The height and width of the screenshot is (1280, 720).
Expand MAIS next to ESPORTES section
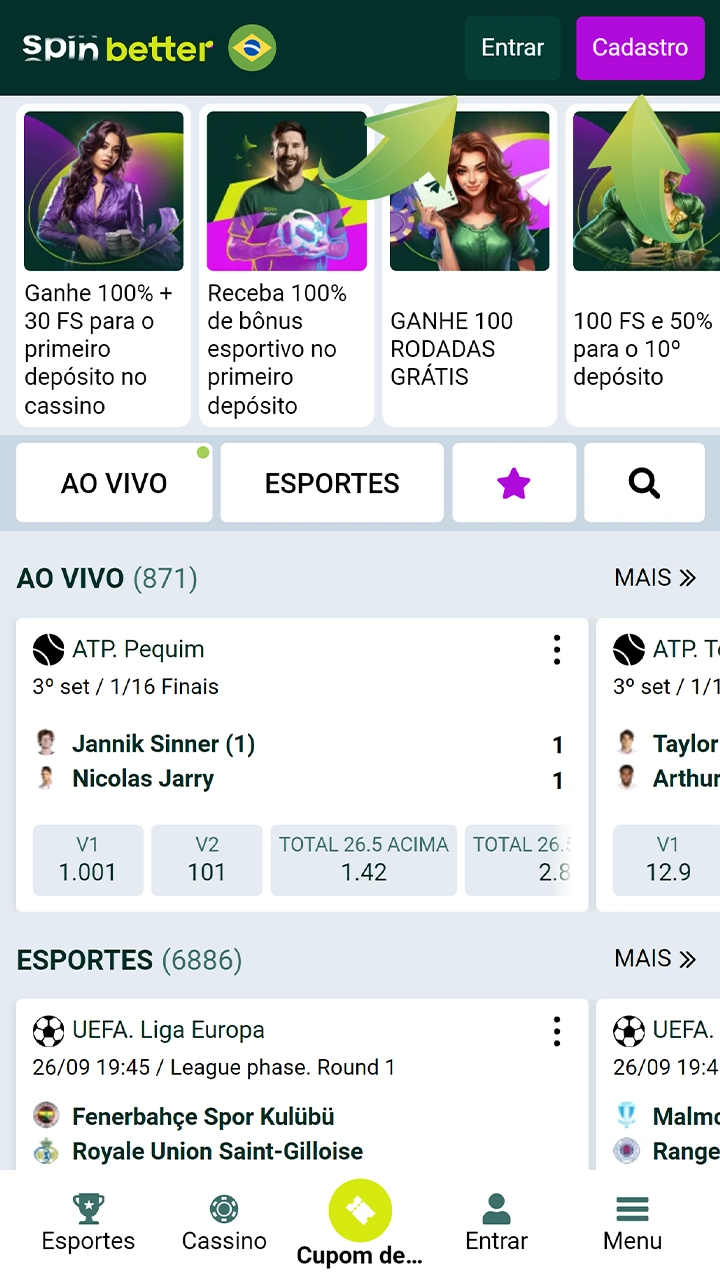[x=655, y=959]
